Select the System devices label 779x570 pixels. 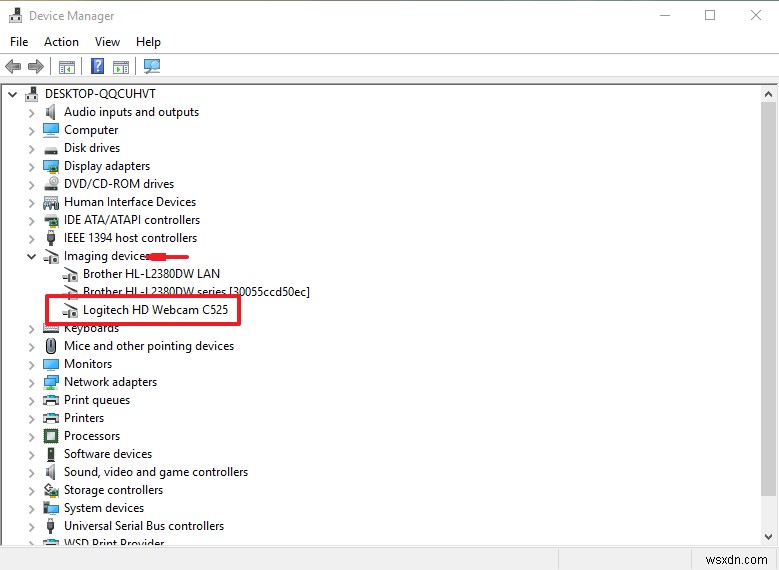[104, 508]
